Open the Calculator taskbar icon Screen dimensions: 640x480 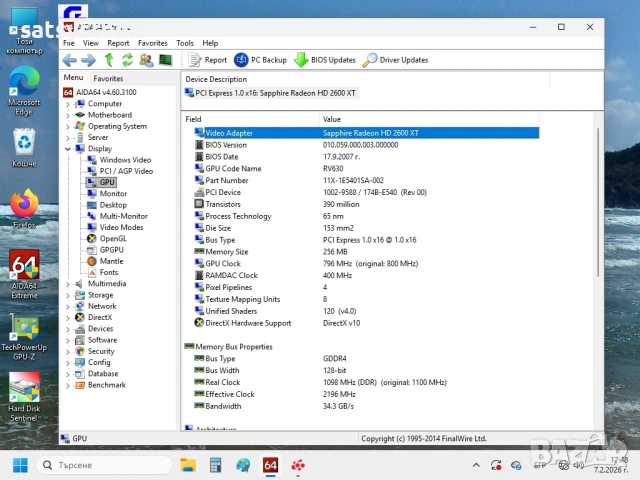tap(216, 465)
